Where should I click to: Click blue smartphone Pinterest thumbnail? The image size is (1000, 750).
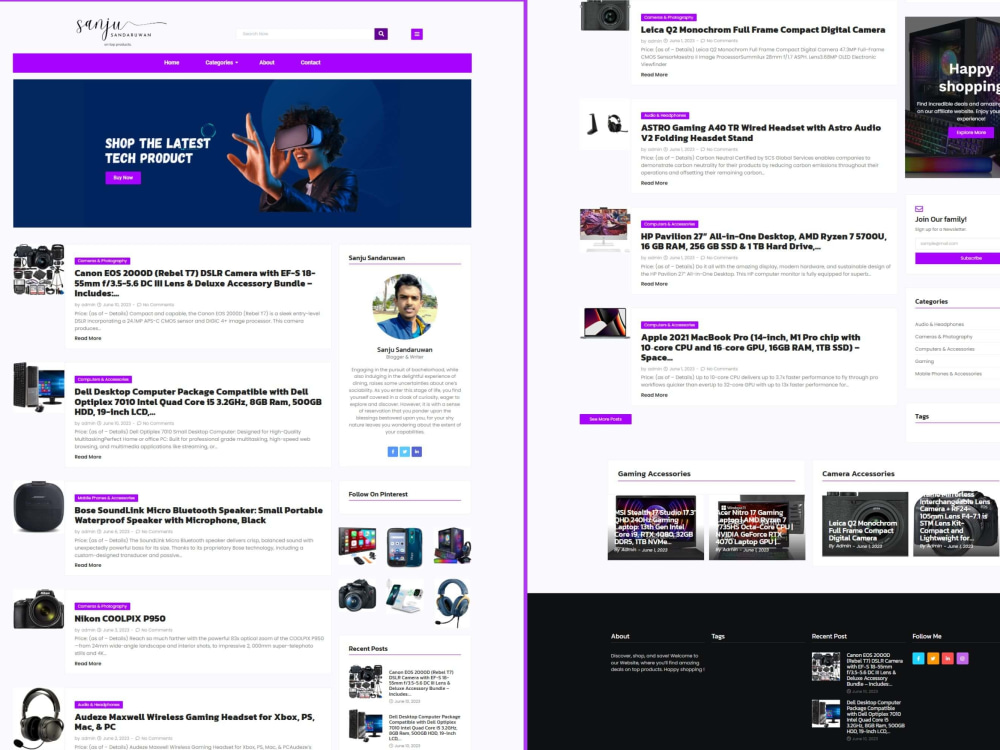[x=404, y=547]
